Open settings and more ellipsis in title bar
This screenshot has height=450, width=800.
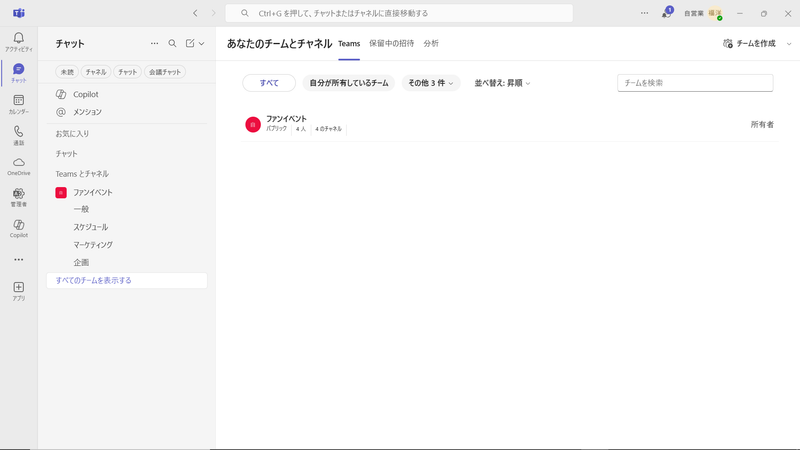[644, 13]
